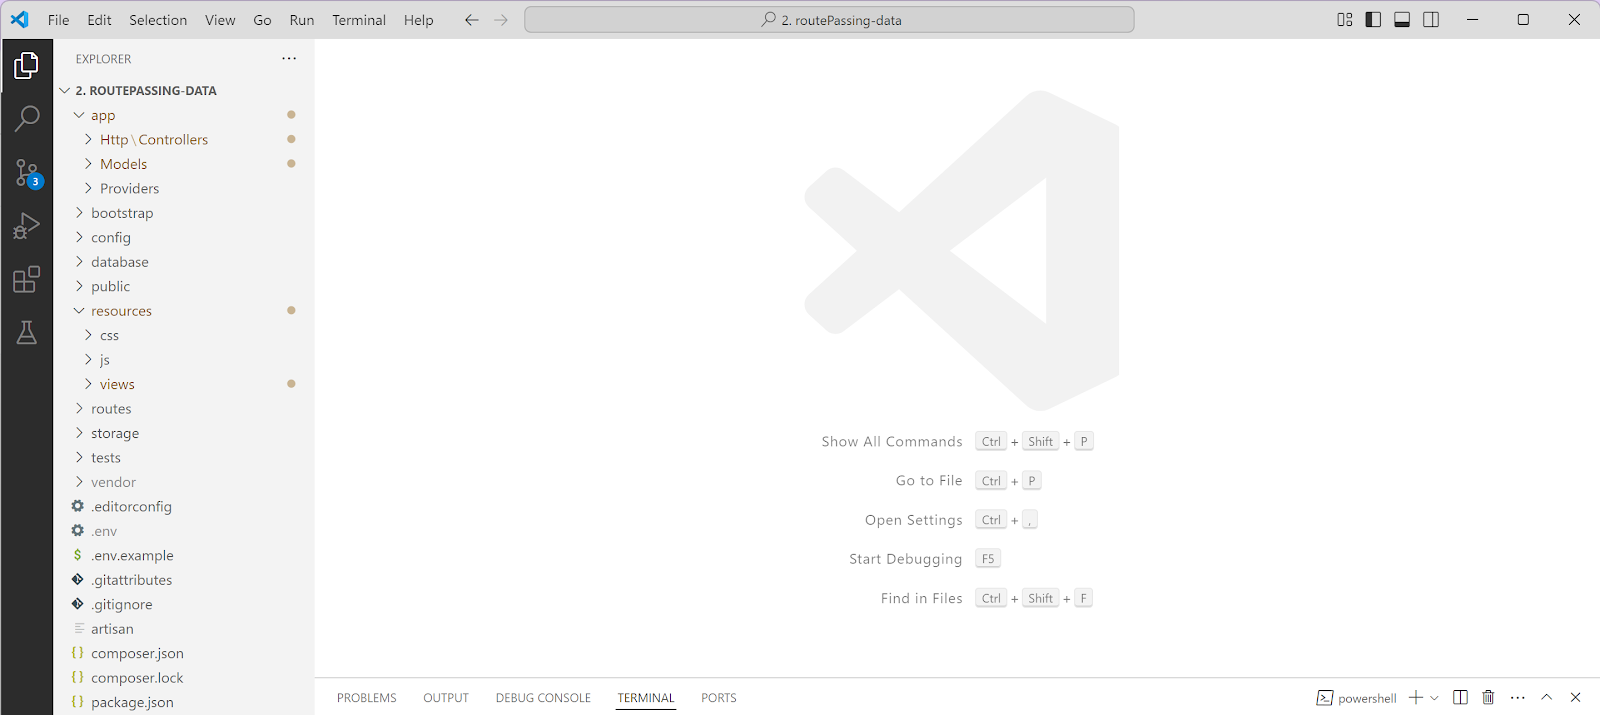Open the Help menu
This screenshot has height=715, width=1600.
click(x=419, y=20)
